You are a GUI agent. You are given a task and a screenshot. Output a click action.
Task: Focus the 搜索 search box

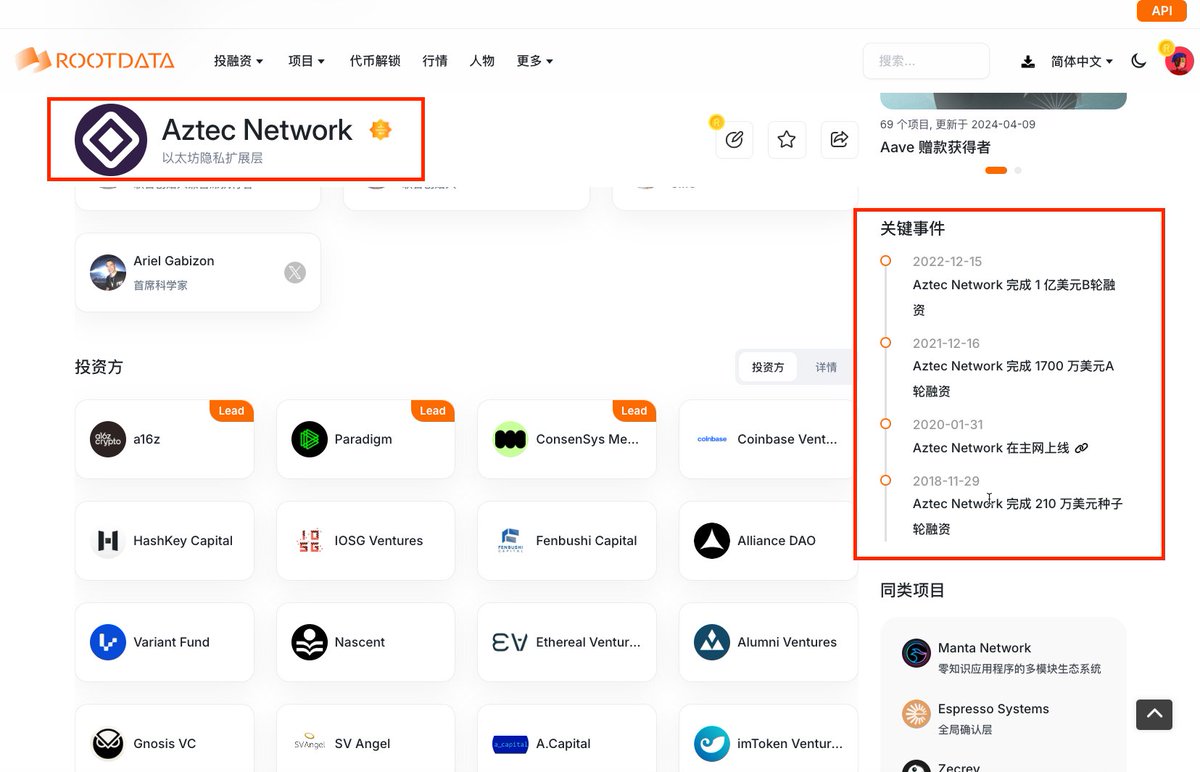click(926, 61)
